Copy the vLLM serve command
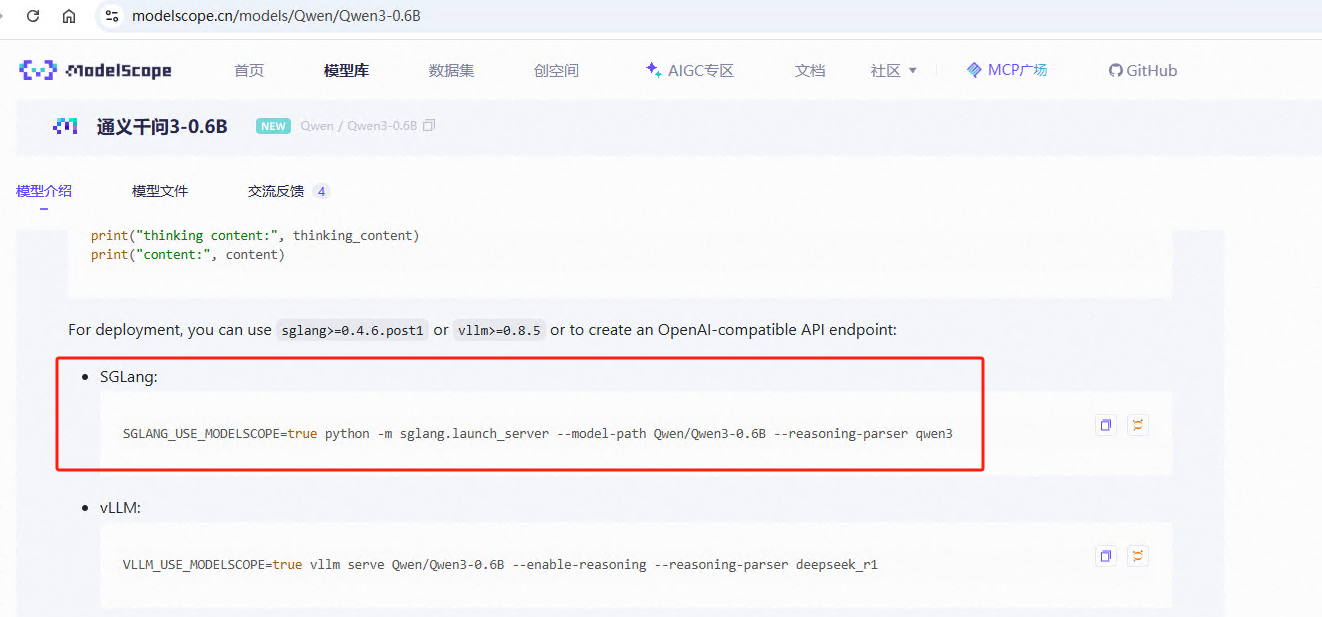This screenshot has height=617, width=1322. (x=1105, y=556)
